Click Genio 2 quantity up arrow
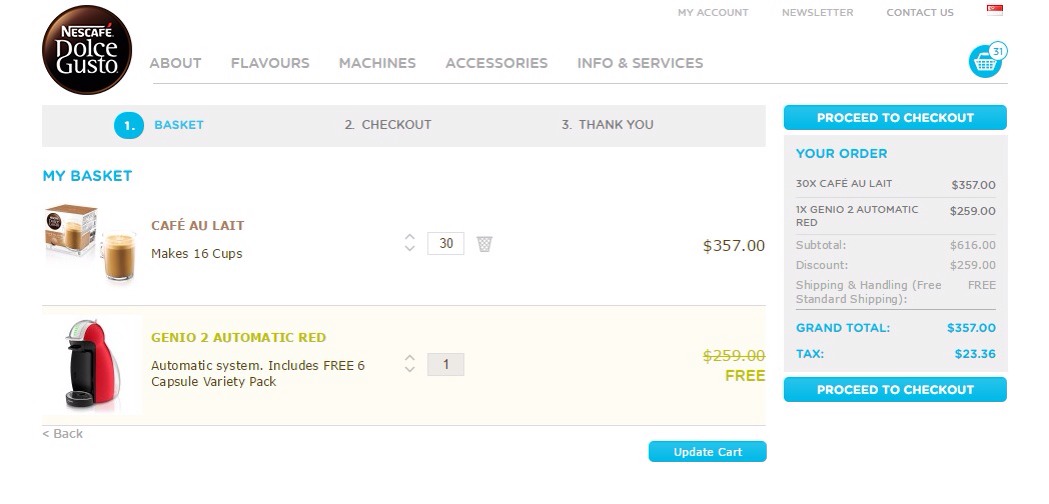 [409, 357]
